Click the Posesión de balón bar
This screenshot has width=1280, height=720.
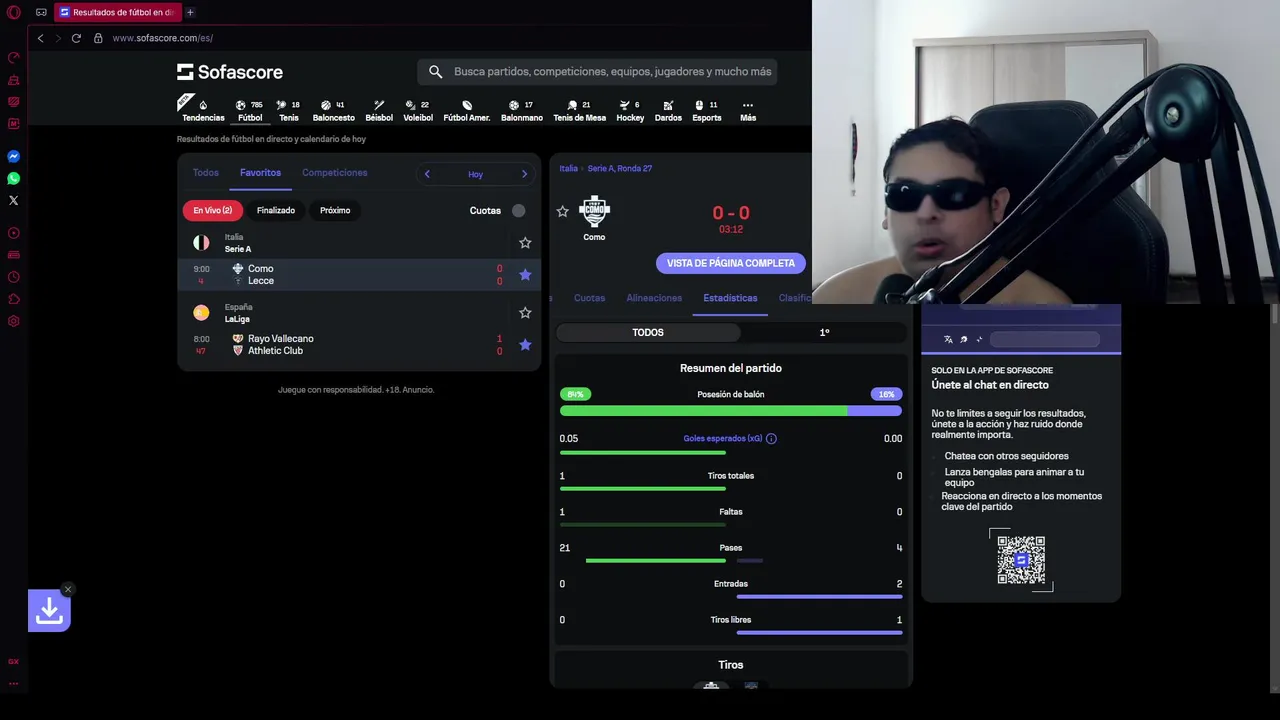click(731, 411)
